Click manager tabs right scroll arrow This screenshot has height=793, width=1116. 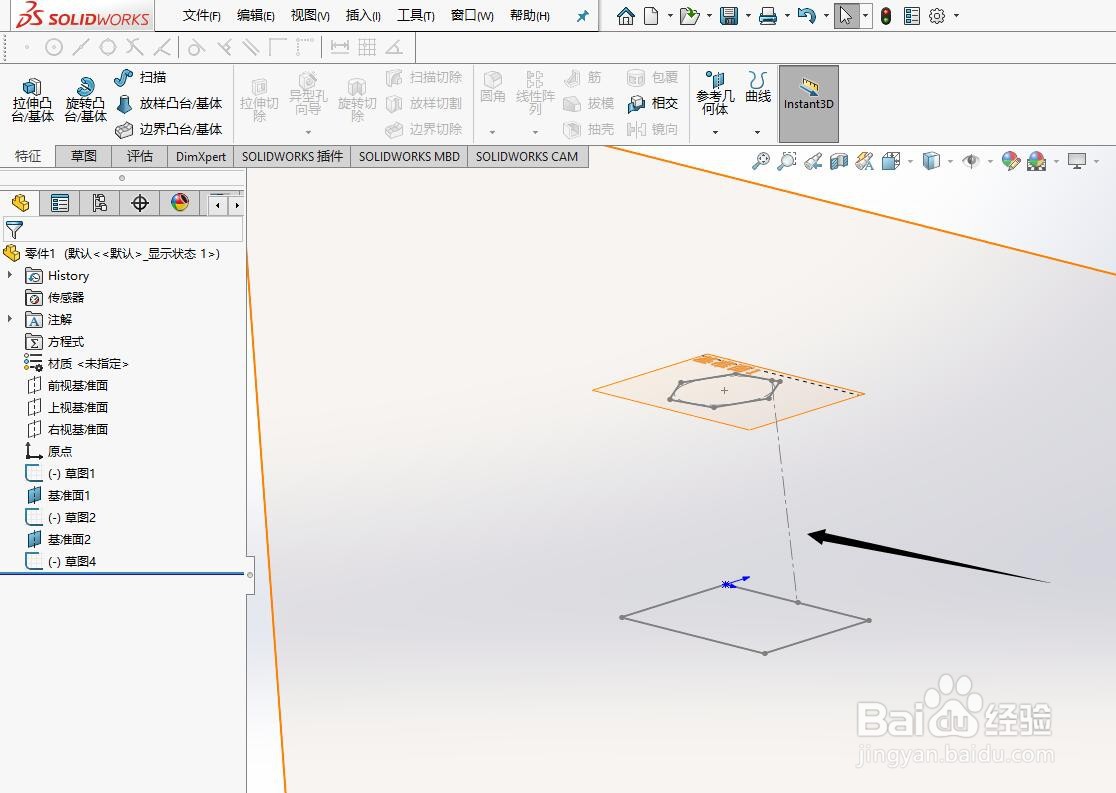tap(237, 206)
